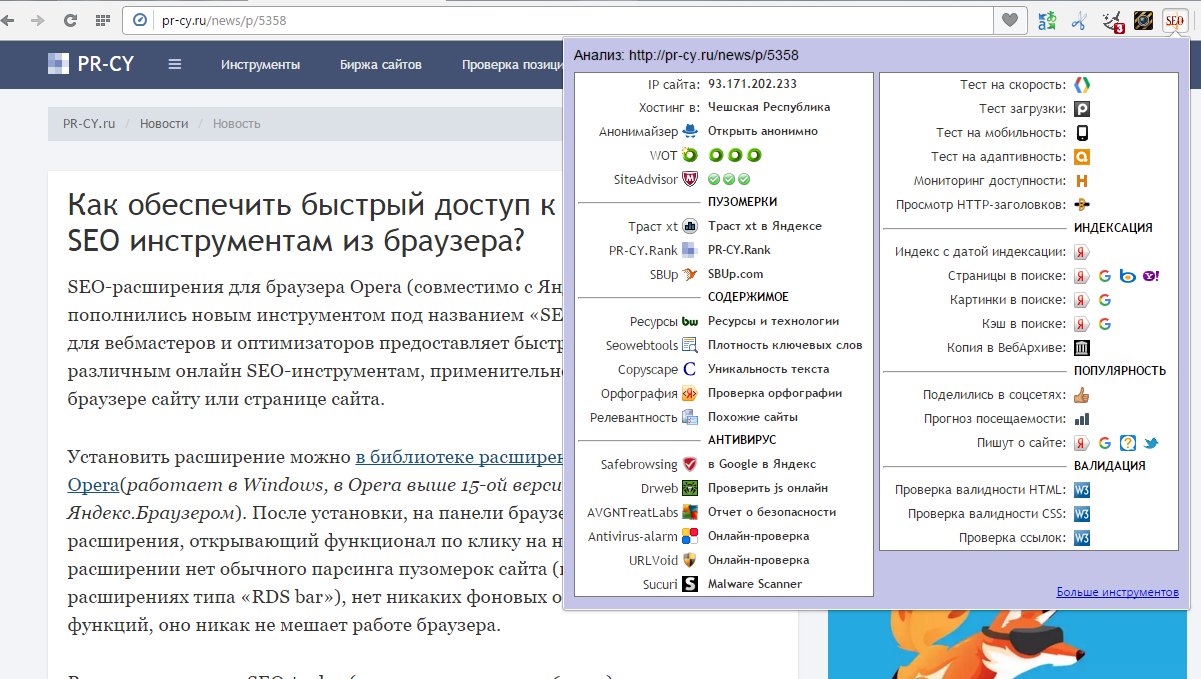Open the hamburger menu next to PR-CY logo

pos(175,65)
